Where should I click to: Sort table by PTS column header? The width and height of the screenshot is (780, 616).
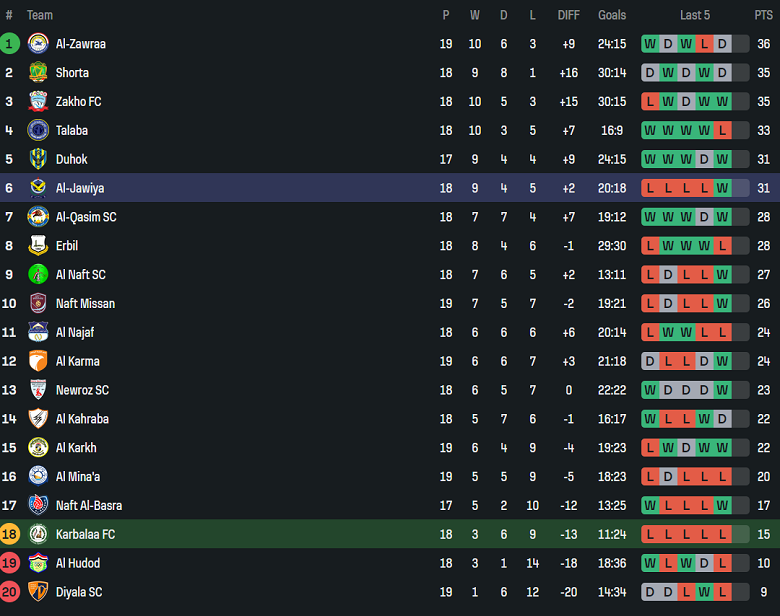tap(764, 15)
